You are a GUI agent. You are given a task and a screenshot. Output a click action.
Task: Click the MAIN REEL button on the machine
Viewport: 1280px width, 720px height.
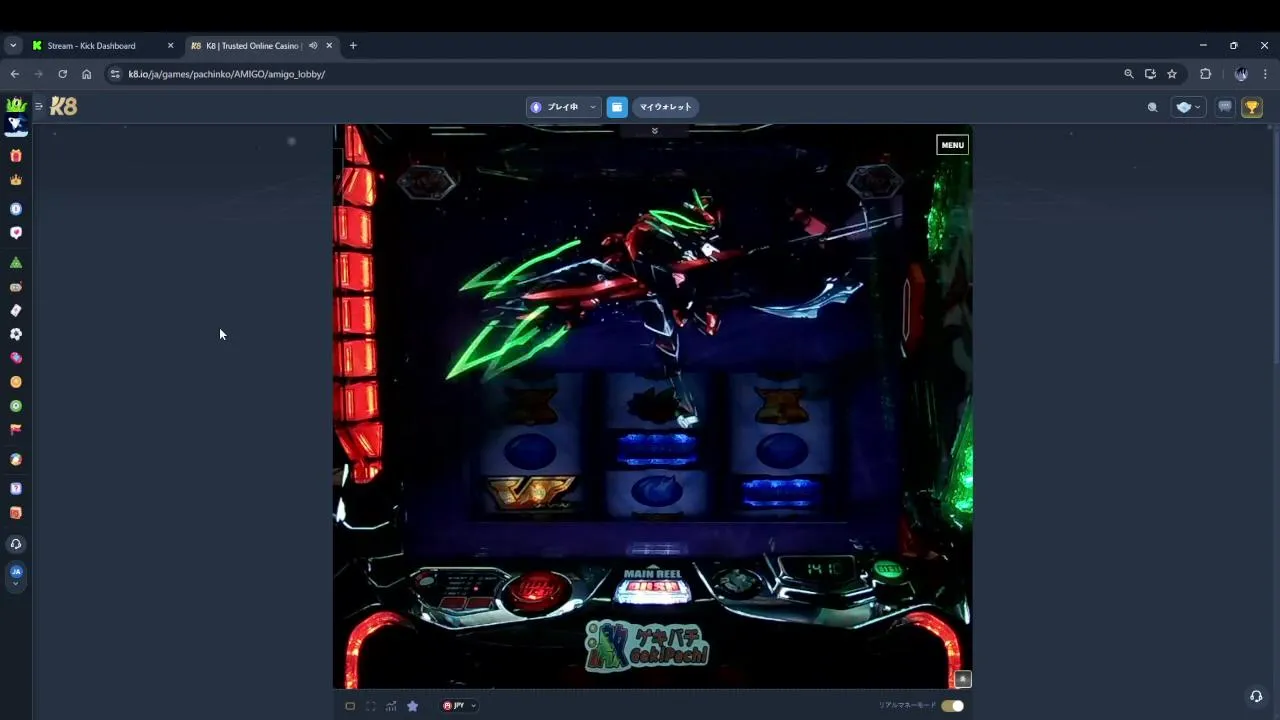tap(652, 586)
